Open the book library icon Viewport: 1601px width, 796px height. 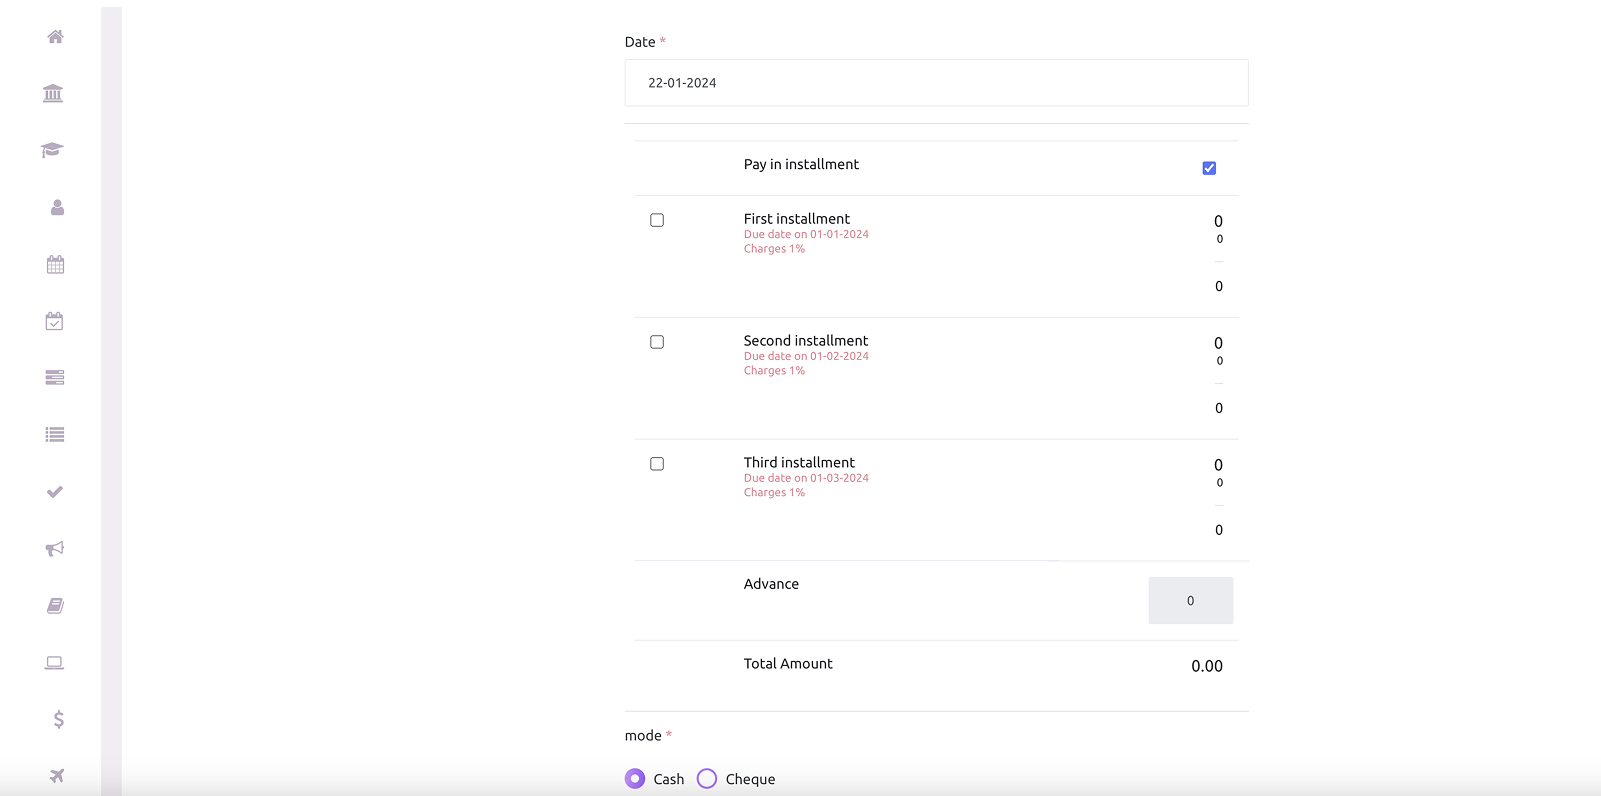pyautogui.click(x=55, y=606)
